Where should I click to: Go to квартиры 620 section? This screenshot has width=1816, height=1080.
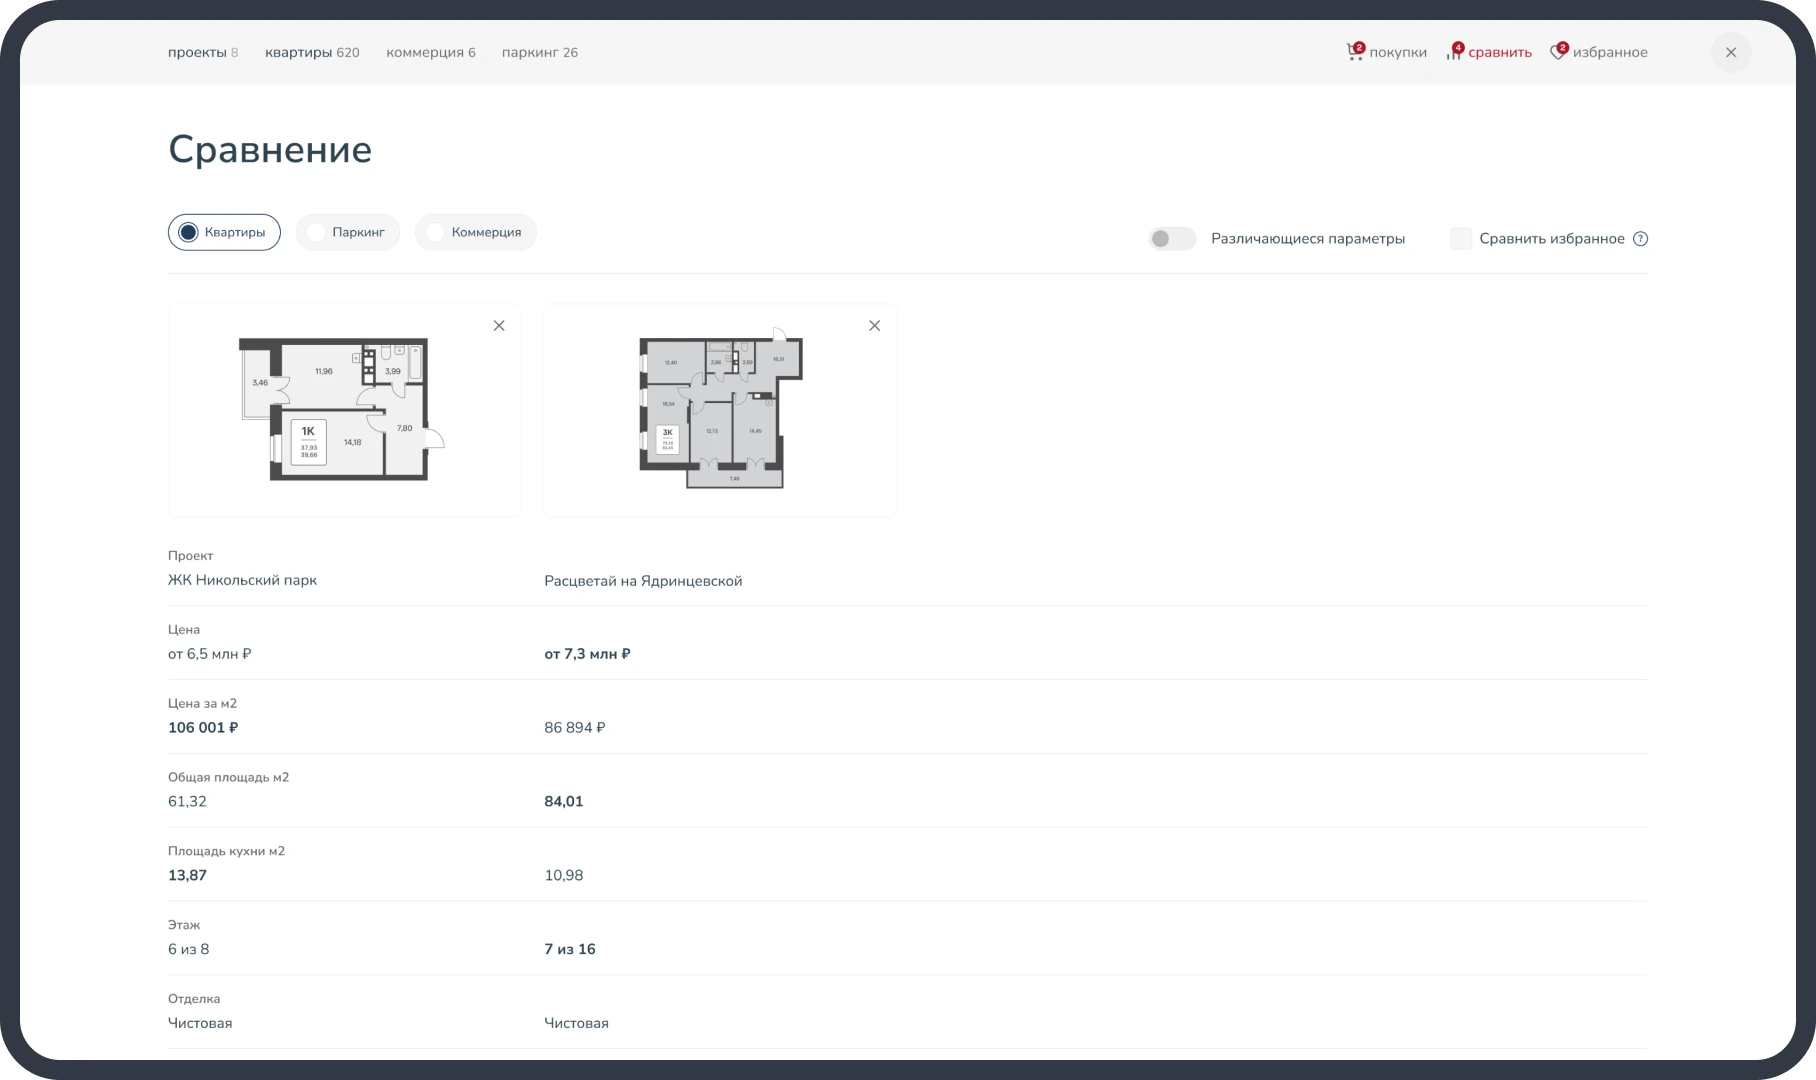312,52
